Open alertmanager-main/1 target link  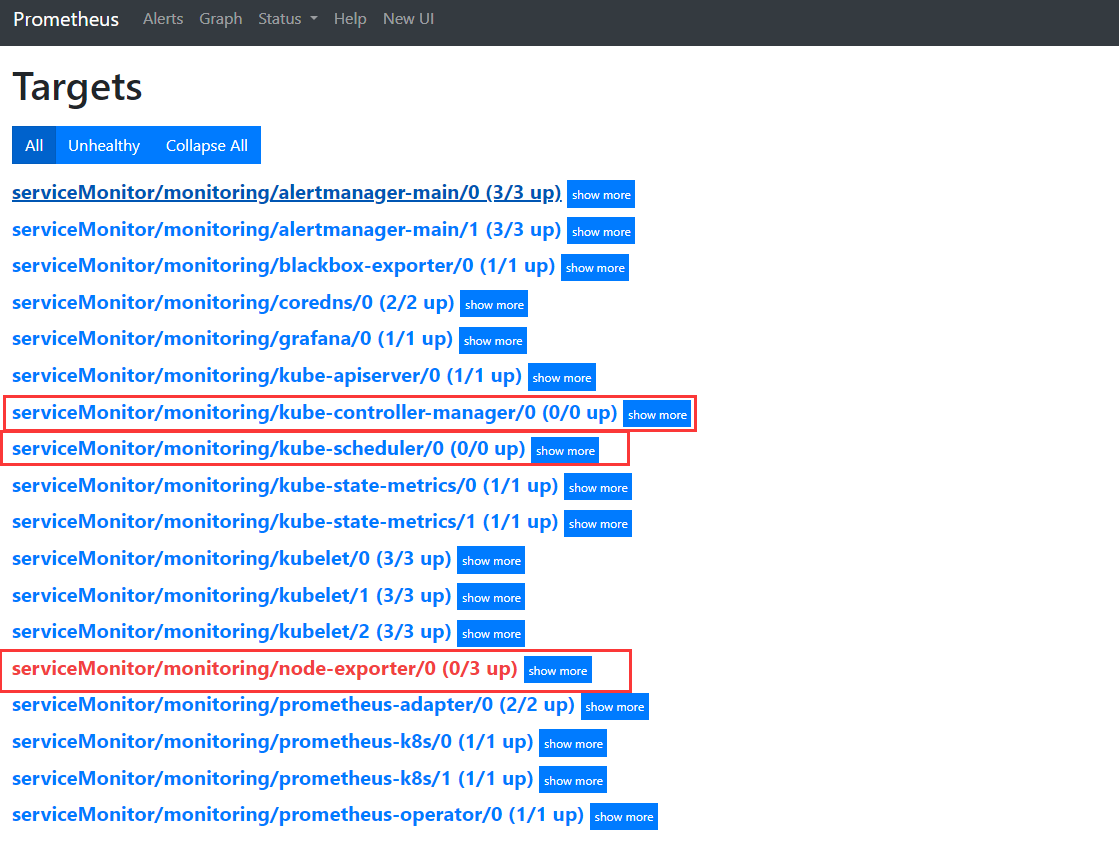click(x=287, y=230)
